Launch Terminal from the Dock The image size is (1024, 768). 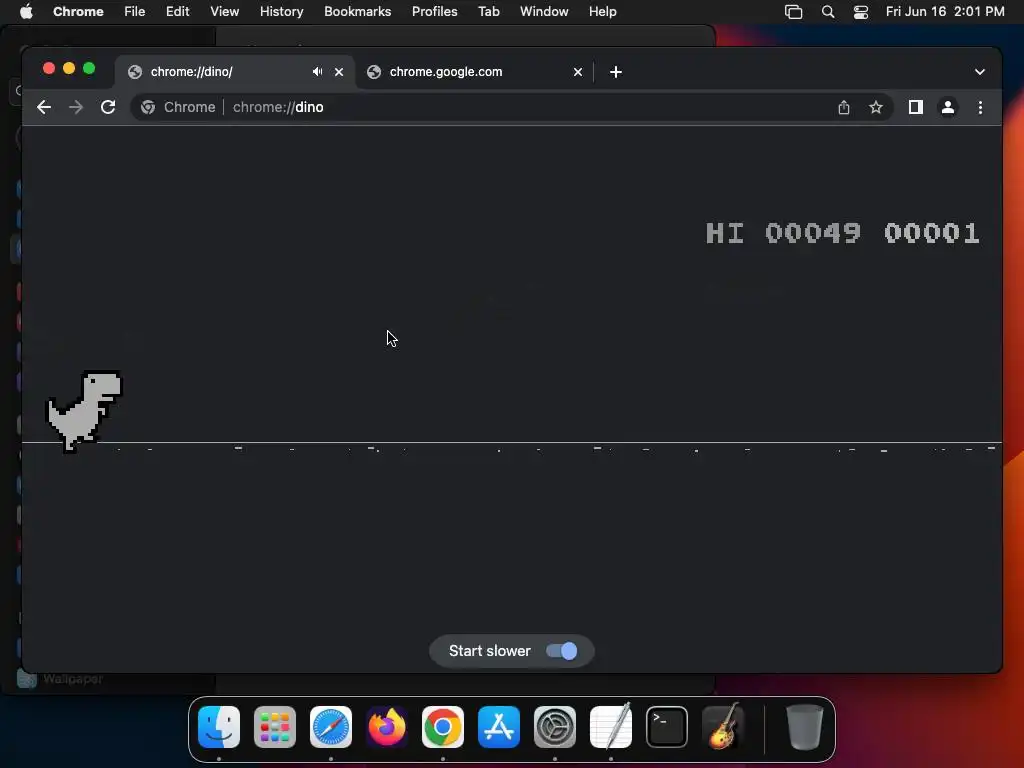[667, 727]
